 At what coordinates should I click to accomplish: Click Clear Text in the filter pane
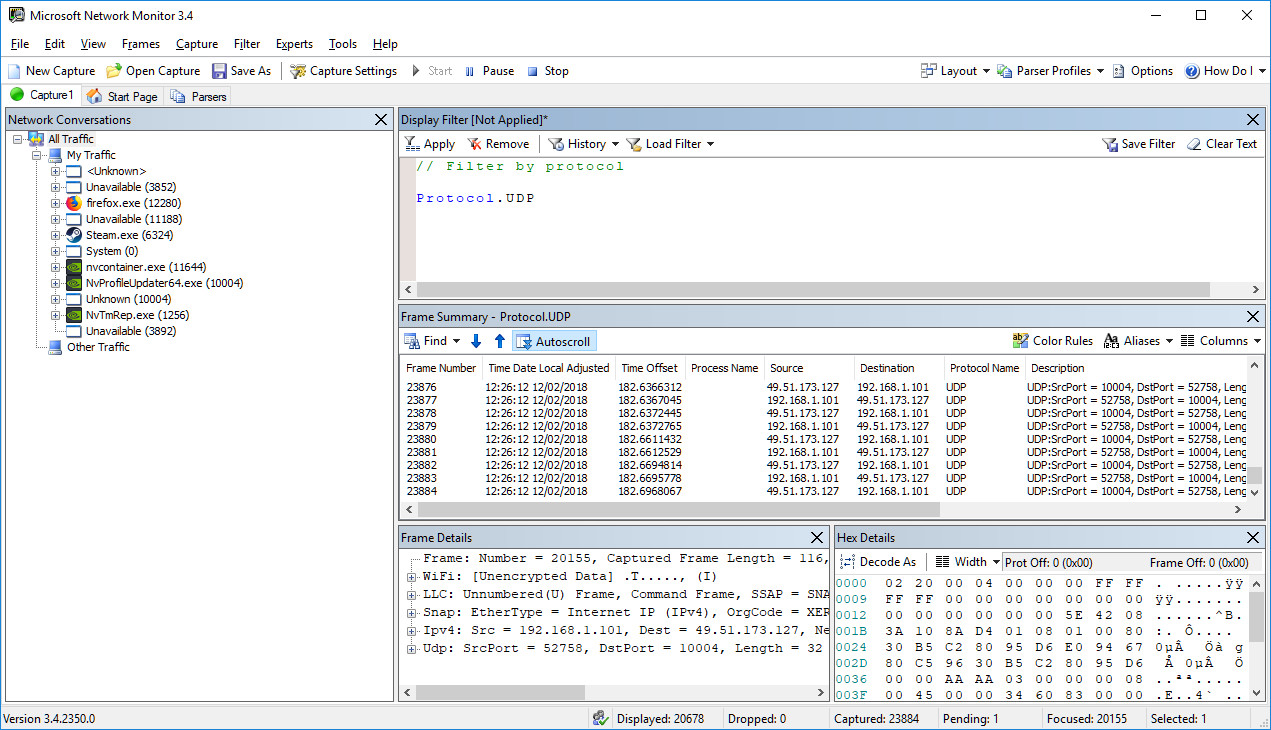pyautogui.click(x=1221, y=144)
